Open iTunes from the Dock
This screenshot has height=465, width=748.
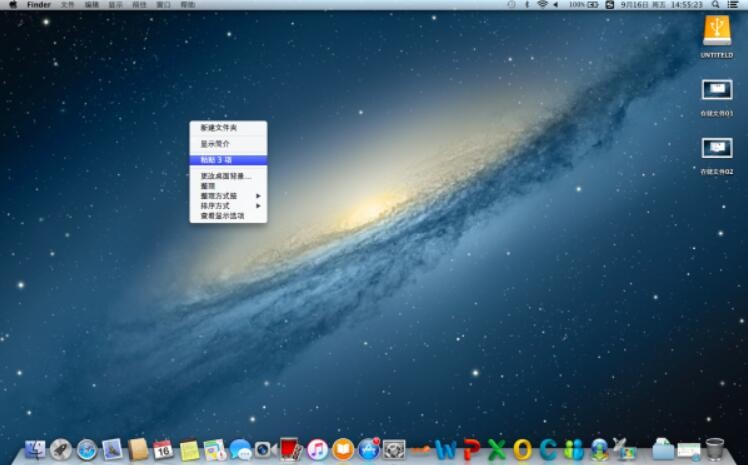(x=318, y=450)
